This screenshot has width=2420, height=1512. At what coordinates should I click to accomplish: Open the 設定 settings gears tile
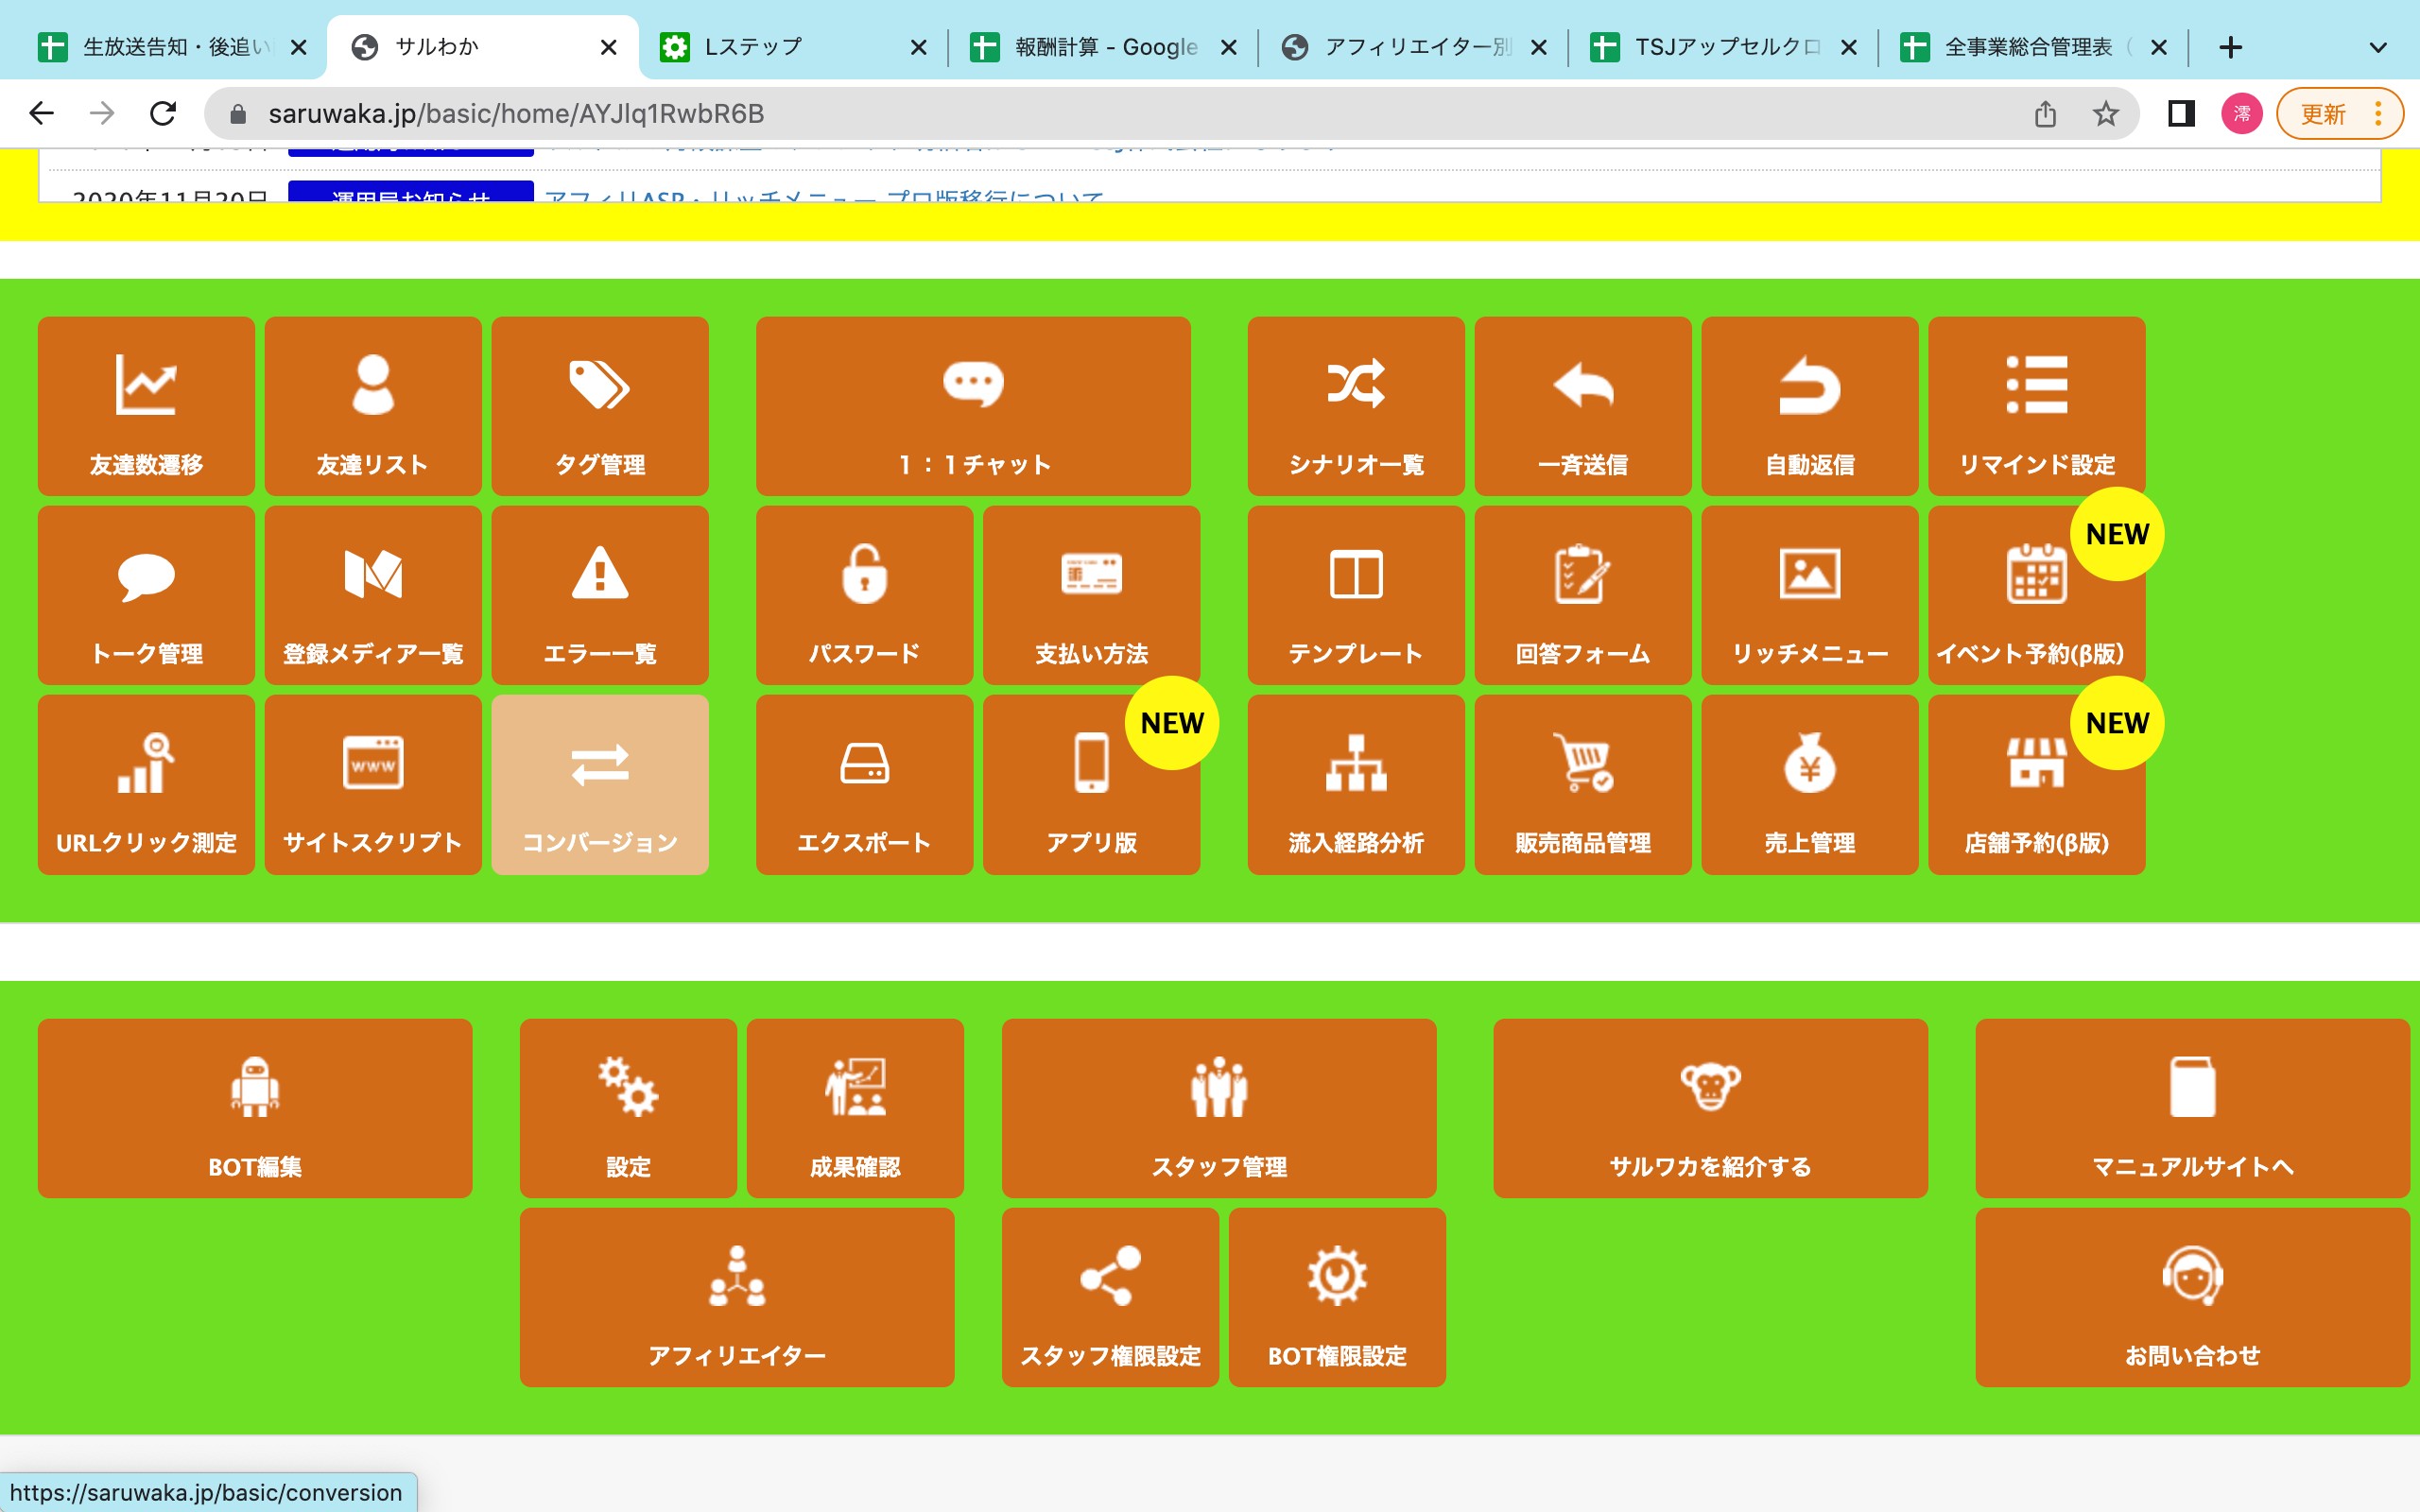point(628,1108)
